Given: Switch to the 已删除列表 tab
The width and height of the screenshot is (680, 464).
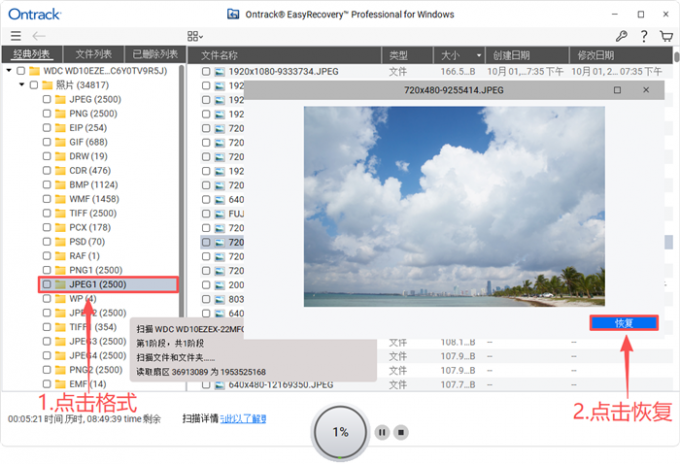Looking at the screenshot, I should tap(153, 54).
